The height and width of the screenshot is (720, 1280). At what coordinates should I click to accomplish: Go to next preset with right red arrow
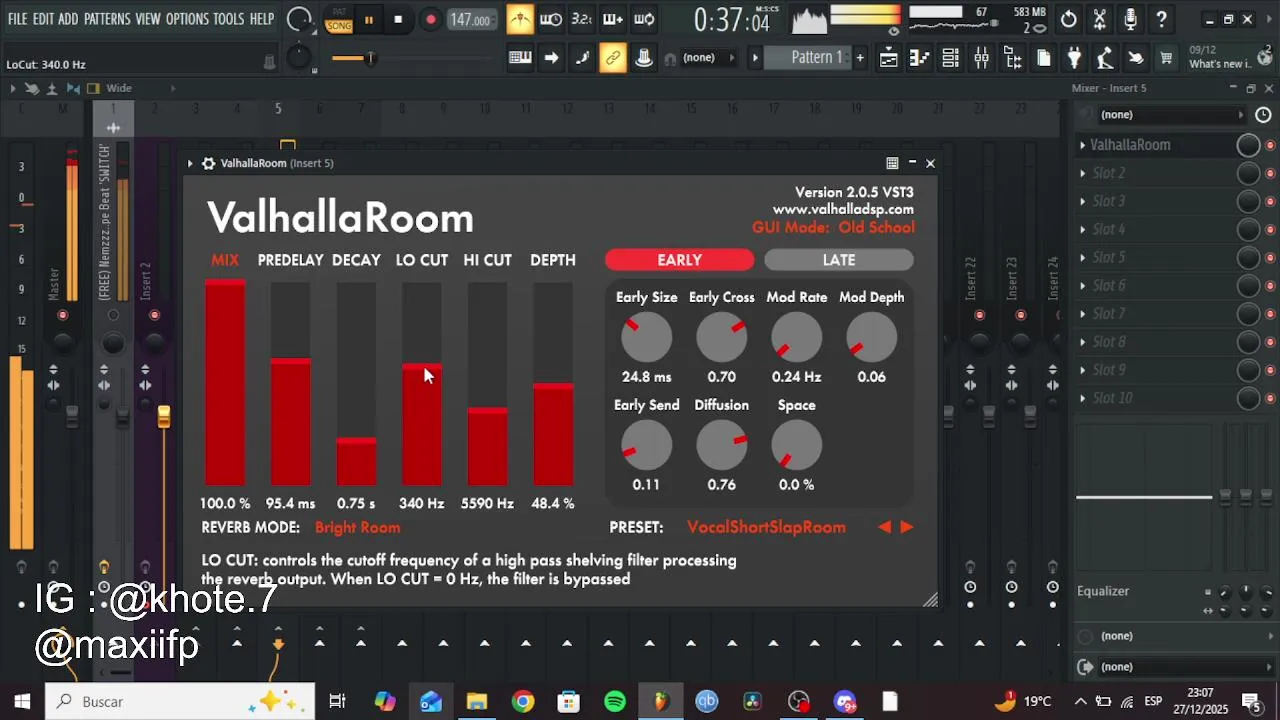click(x=907, y=527)
